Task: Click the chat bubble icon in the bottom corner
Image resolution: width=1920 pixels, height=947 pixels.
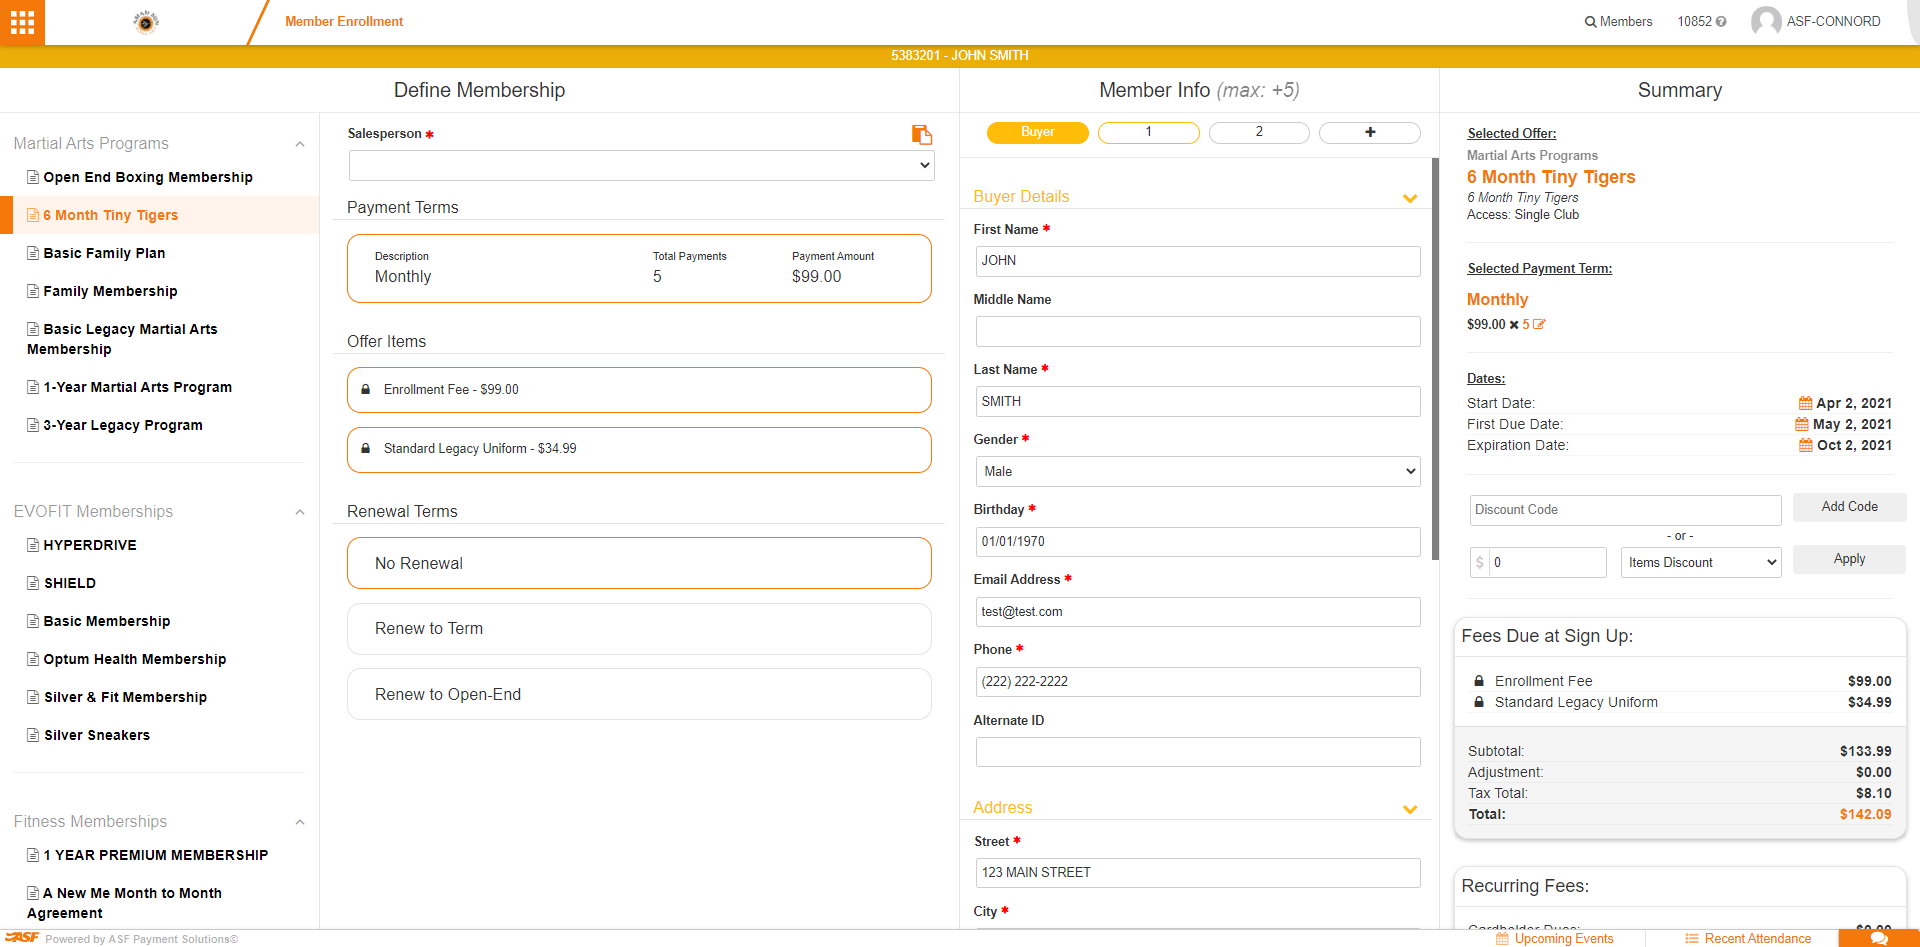Action: pyautogui.click(x=1879, y=938)
